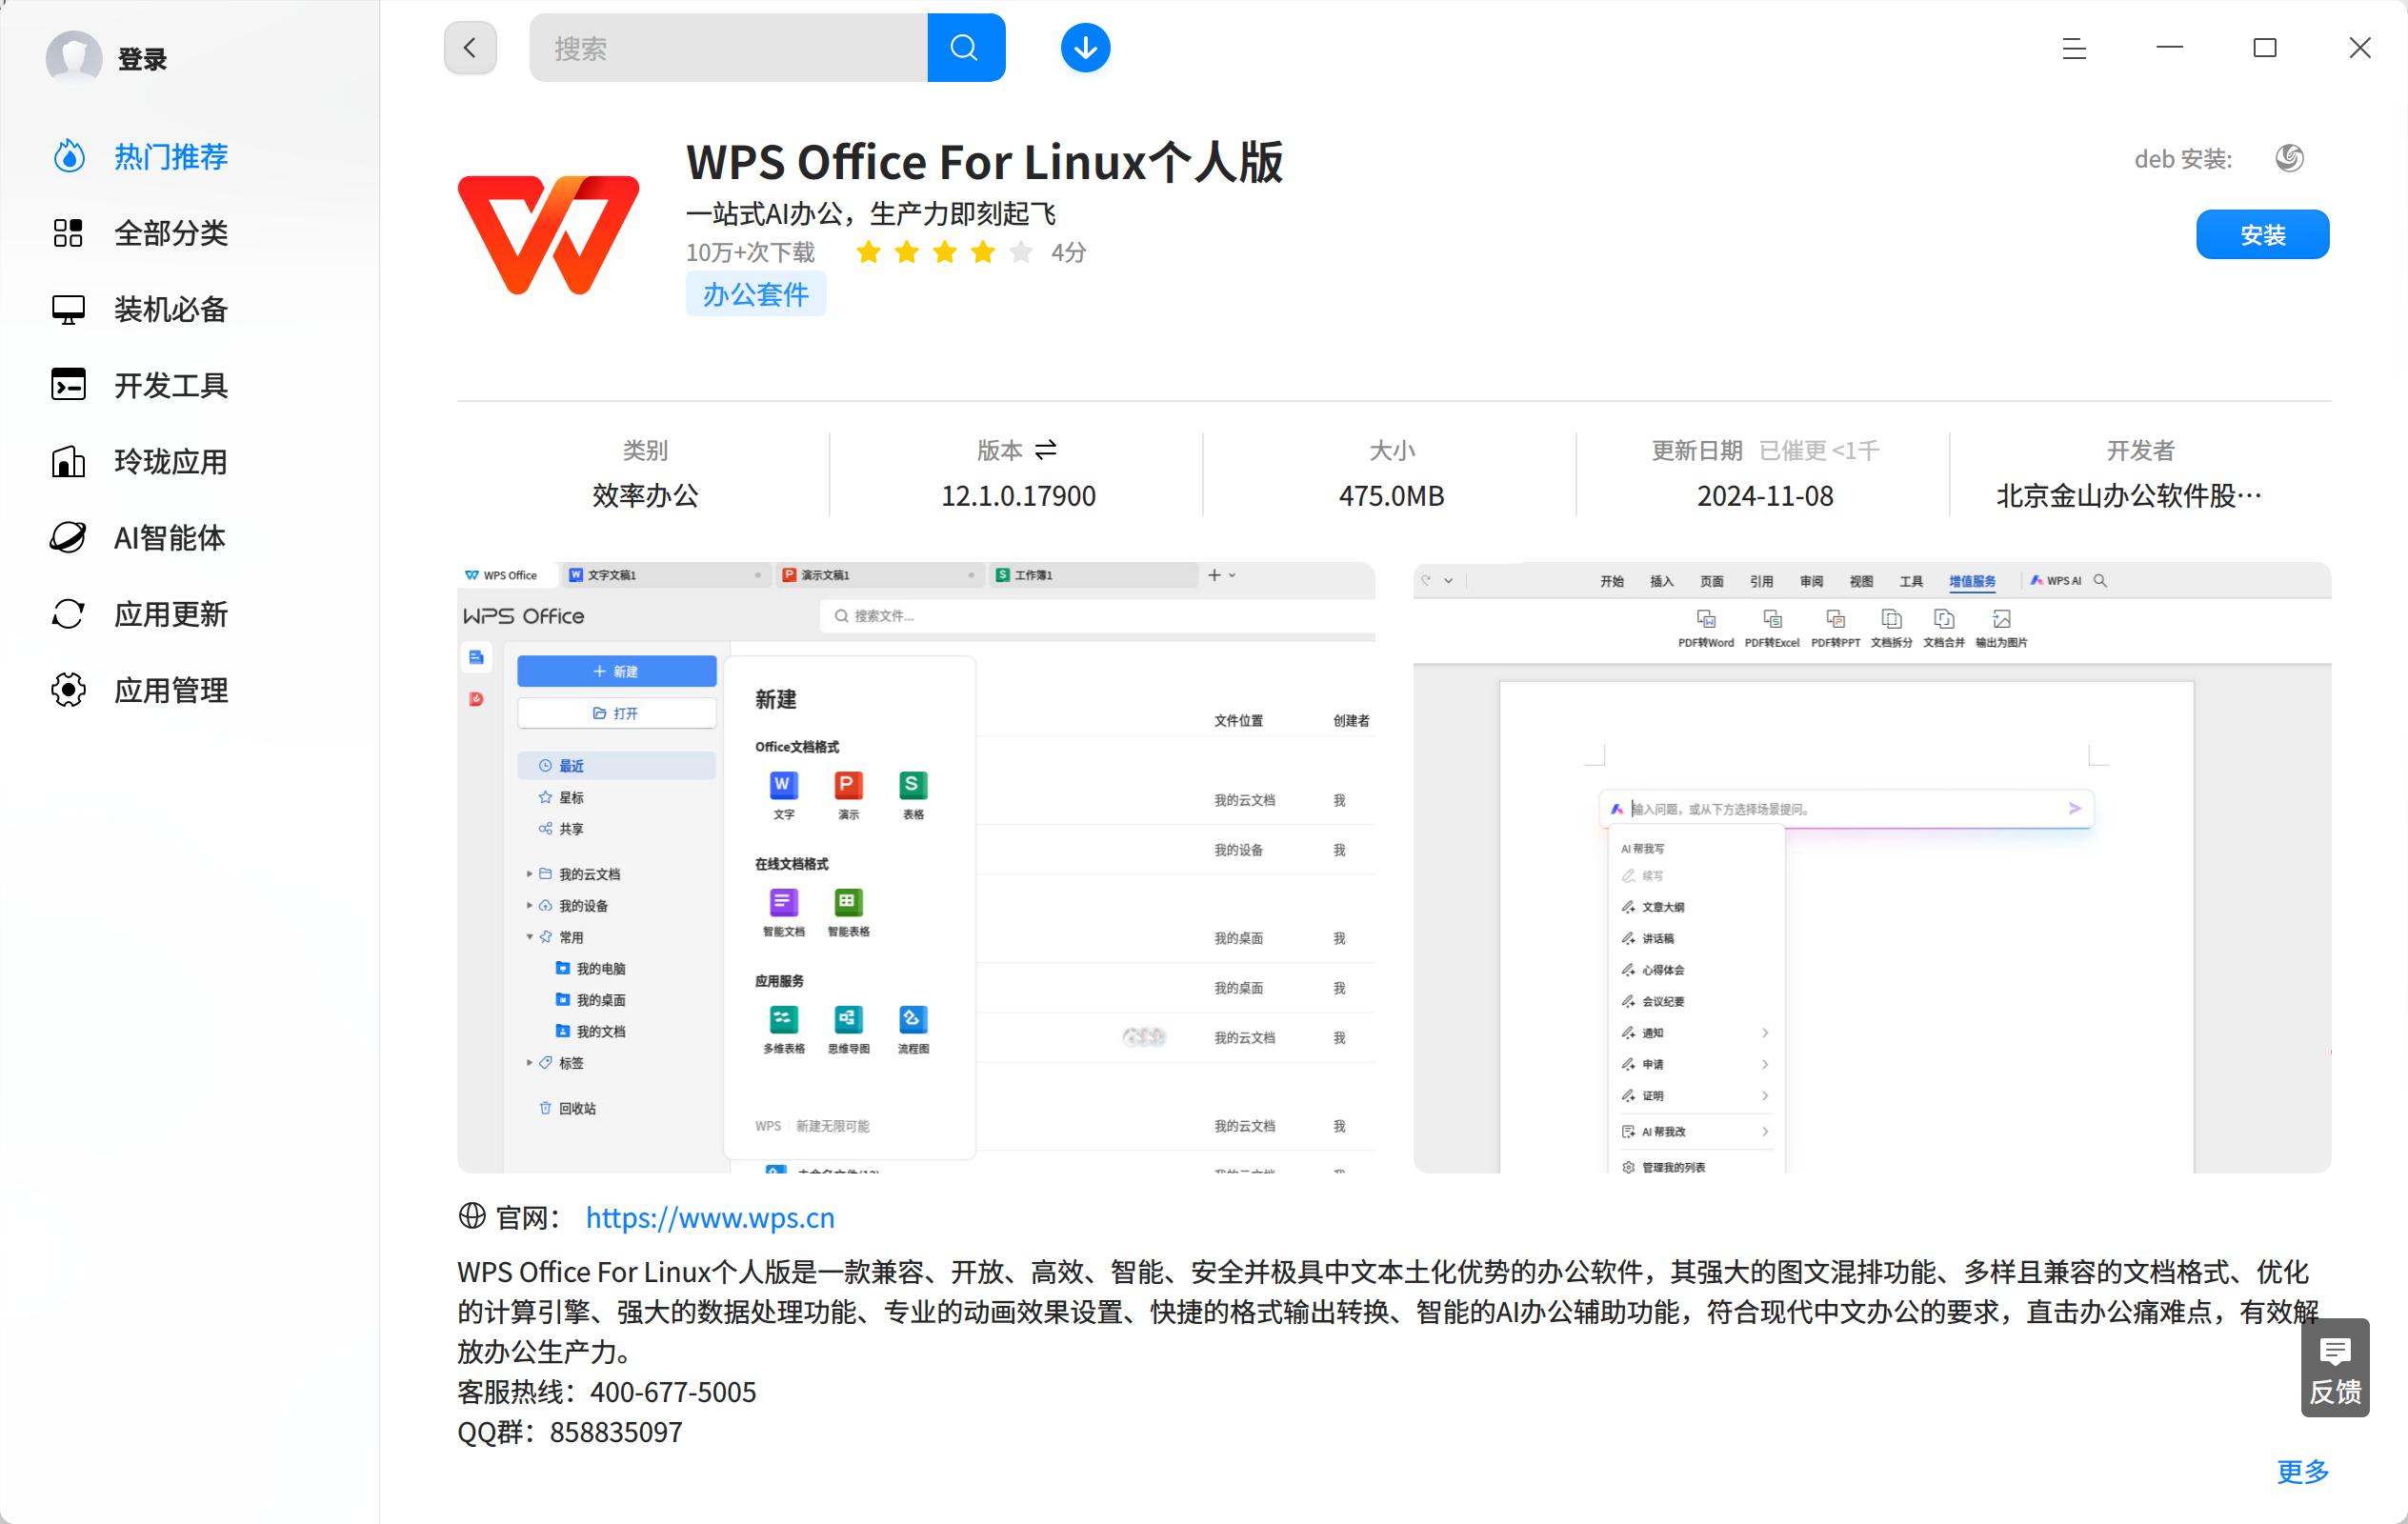Click the grid icon beside 全部分类
The image size is (2408, 1524).
68,232
